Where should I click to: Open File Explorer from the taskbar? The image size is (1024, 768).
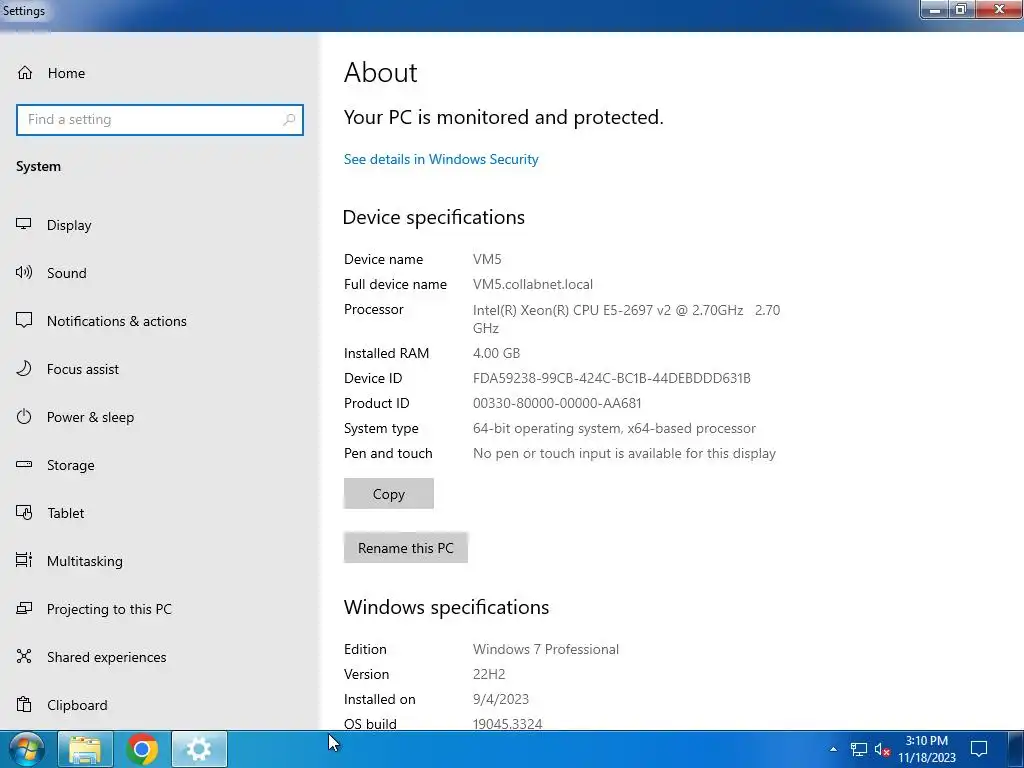[x=85, y=749]
